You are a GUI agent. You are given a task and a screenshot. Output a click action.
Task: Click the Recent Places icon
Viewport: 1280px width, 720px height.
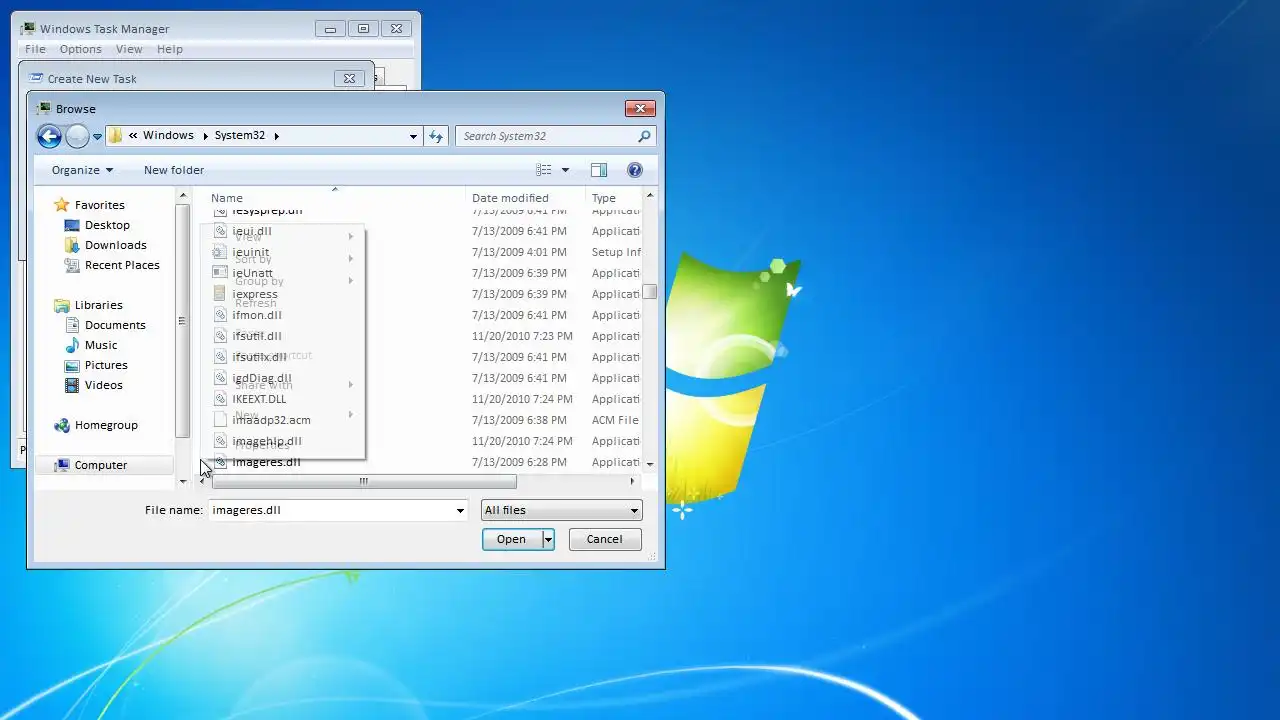tap(72, 265)
